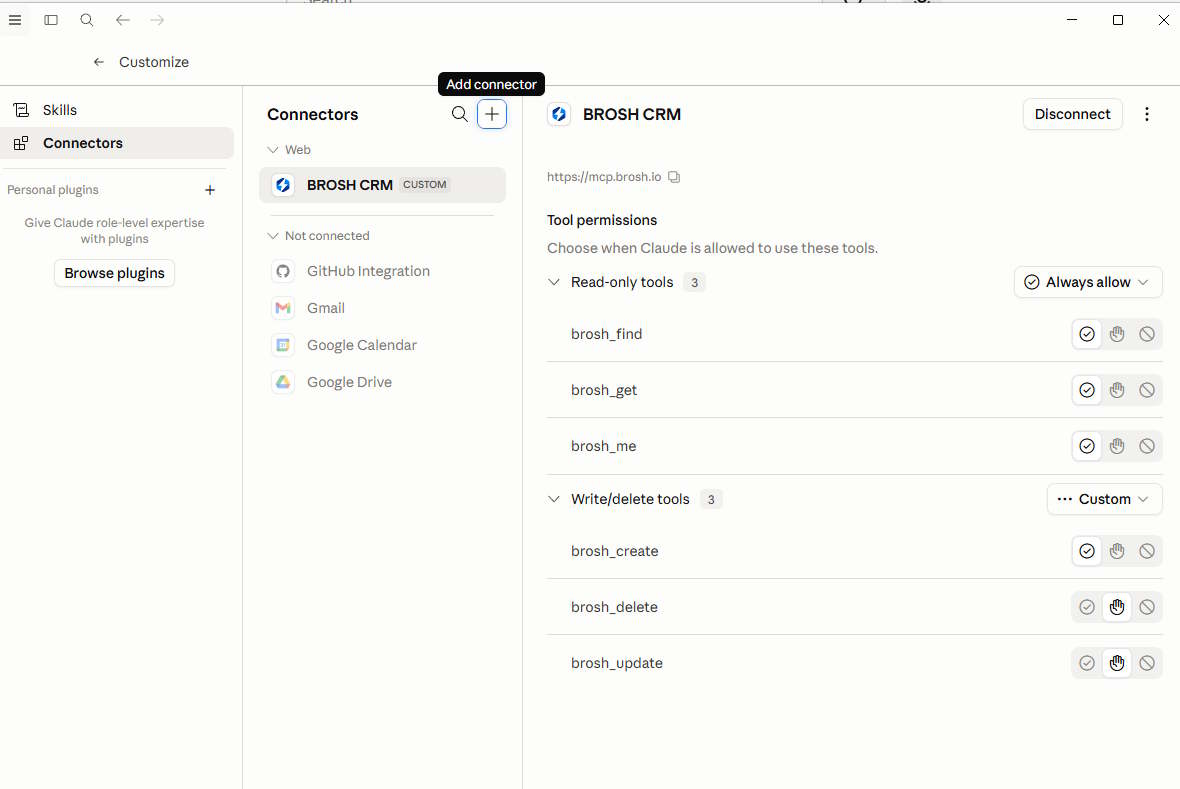Image resolution: width=1180 pixels, height=789 pixels.
Task: Select Google Calendar connector
Action: tap(382, 345)
